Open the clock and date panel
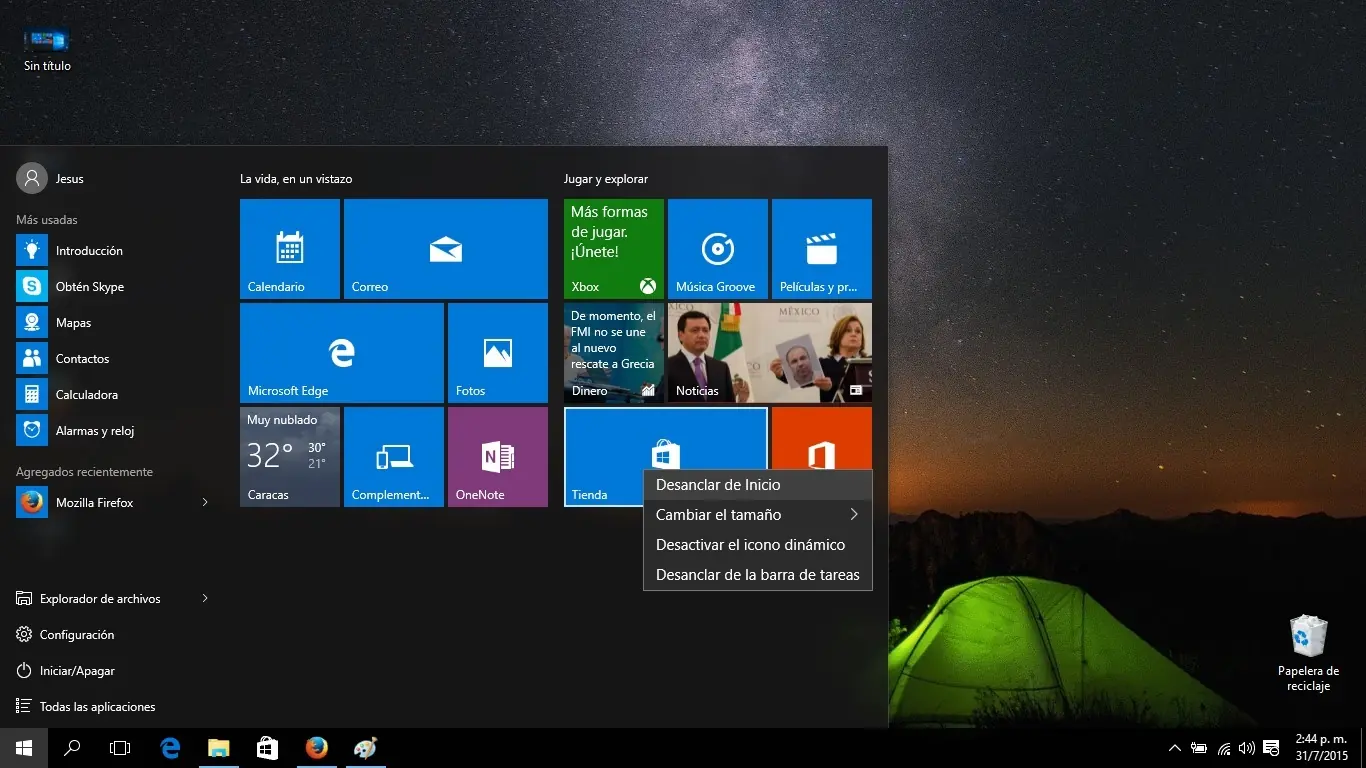 [x=1322, y=747]
